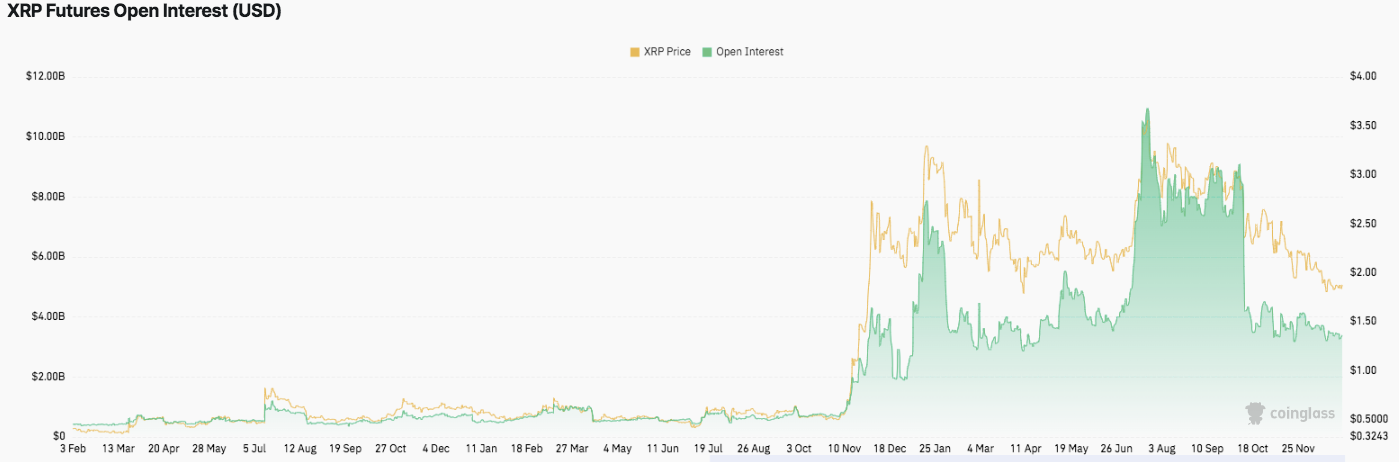Click the highest green open interest peak
1399x462 pixels.
coord(1147,110)
